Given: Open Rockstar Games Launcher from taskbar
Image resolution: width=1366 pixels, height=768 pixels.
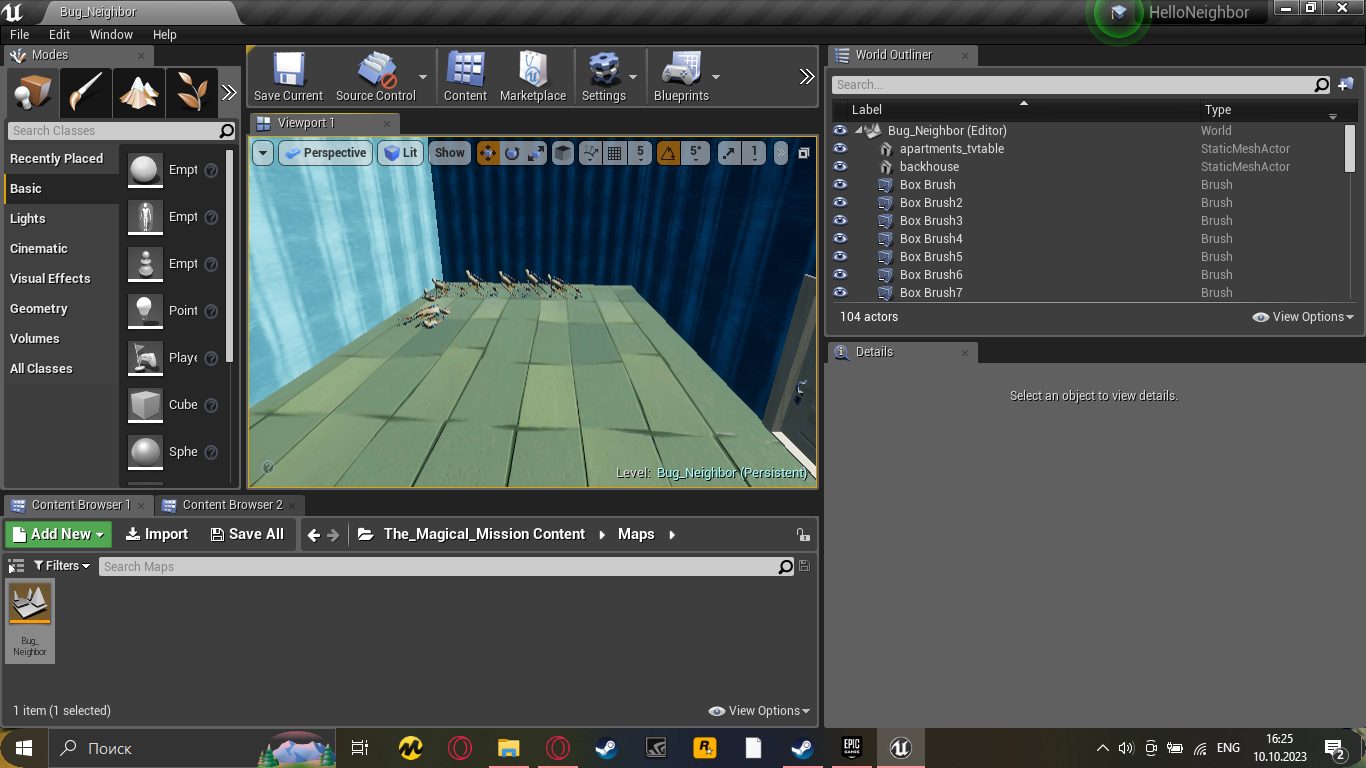Looking at the screenshot, I should pyautogui.click(x=704, y=747).
